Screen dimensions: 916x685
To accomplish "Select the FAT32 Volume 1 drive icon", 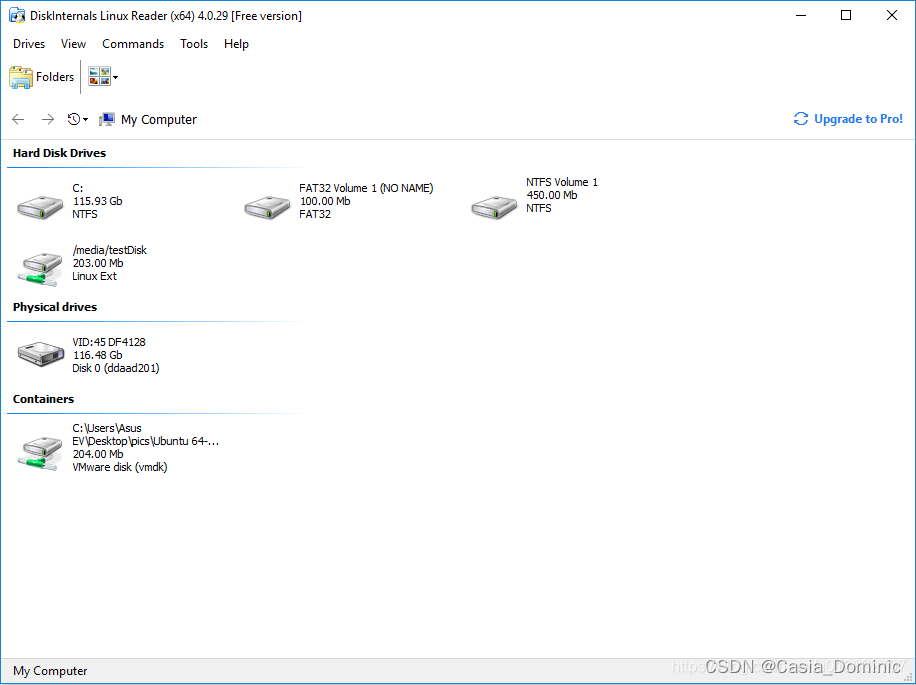I will 267,207.
